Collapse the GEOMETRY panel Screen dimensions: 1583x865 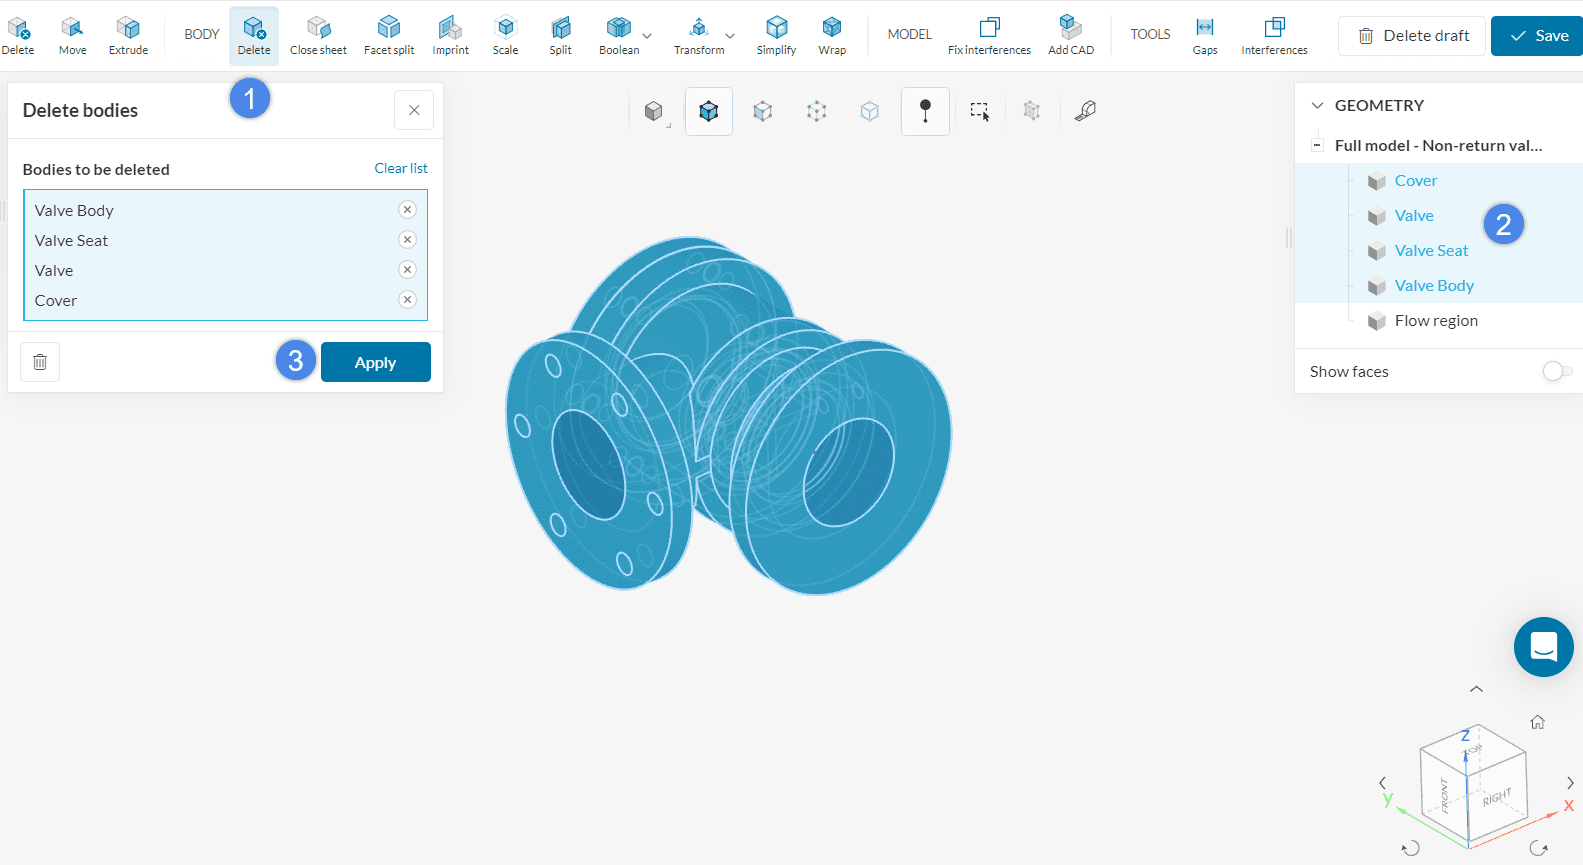pos(1317,106)
